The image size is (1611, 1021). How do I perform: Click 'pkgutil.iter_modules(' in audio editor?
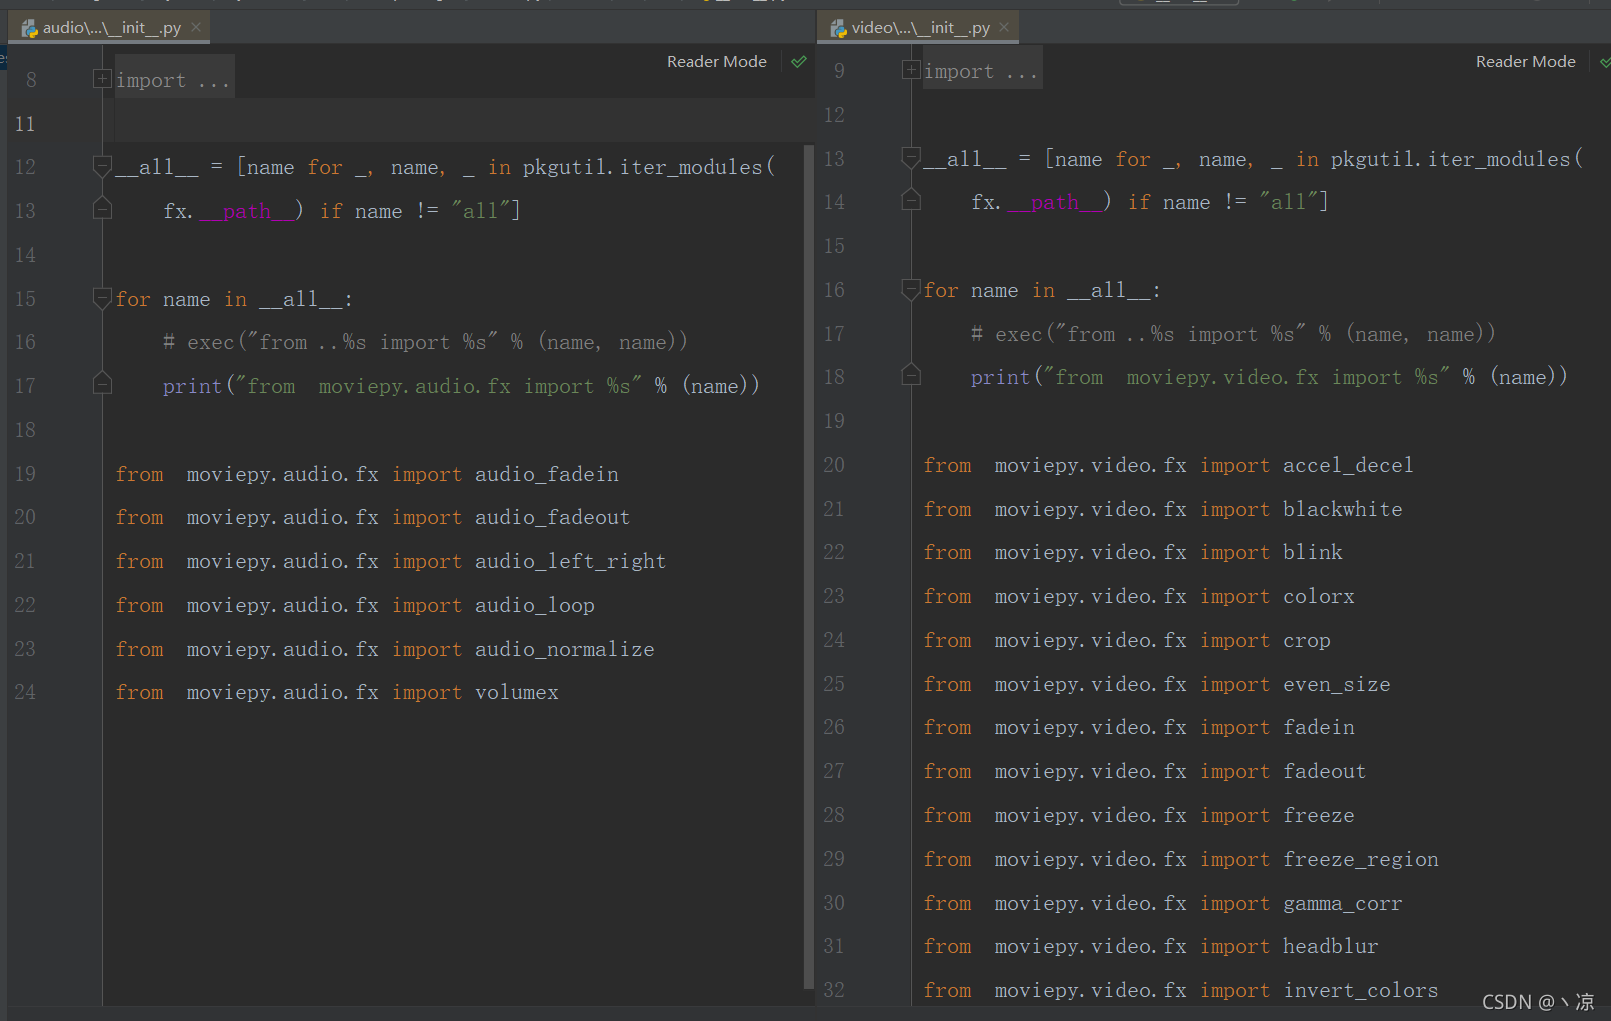(649, 167)
